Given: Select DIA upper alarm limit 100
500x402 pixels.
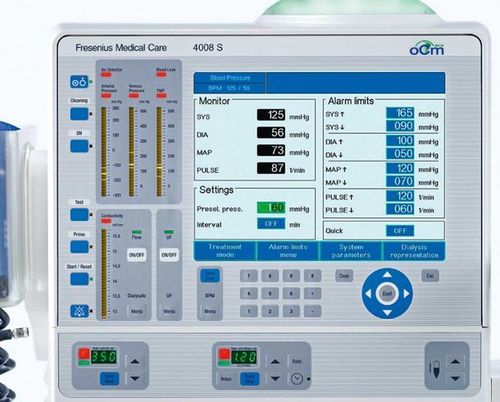Looking at the screenshot, I should [400, 141].
